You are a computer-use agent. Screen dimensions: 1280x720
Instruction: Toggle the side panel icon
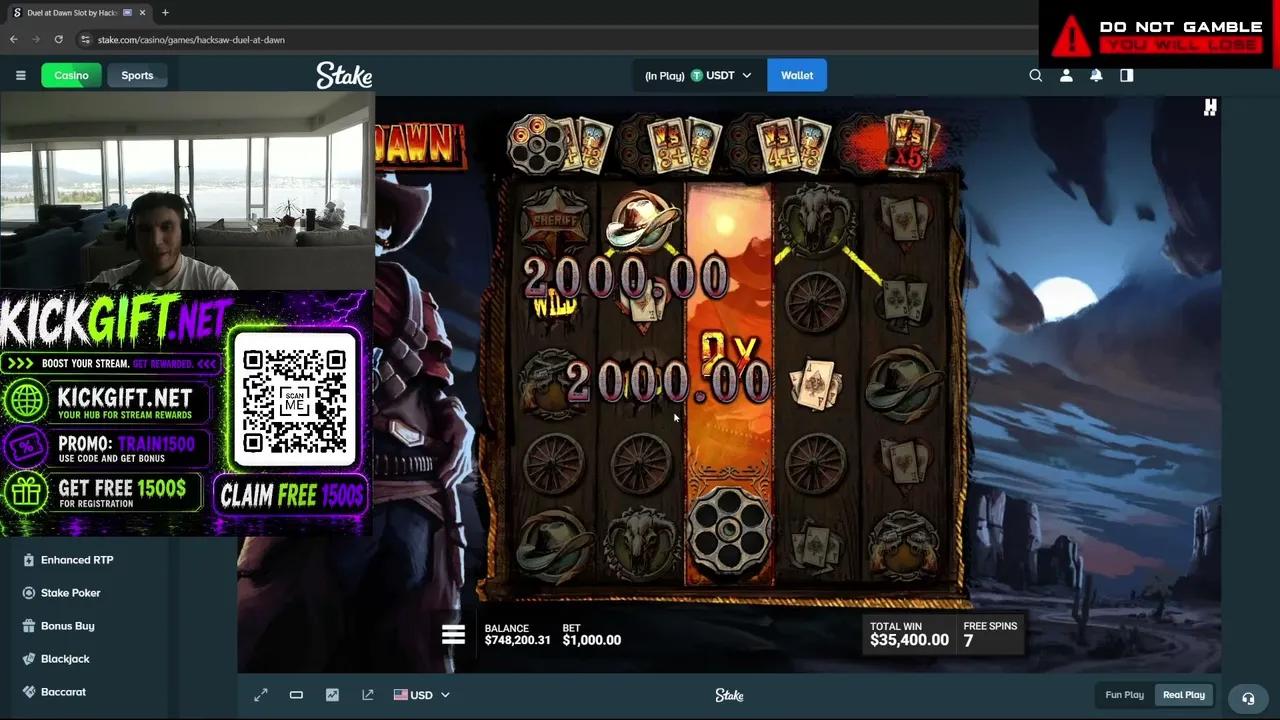1127,75
